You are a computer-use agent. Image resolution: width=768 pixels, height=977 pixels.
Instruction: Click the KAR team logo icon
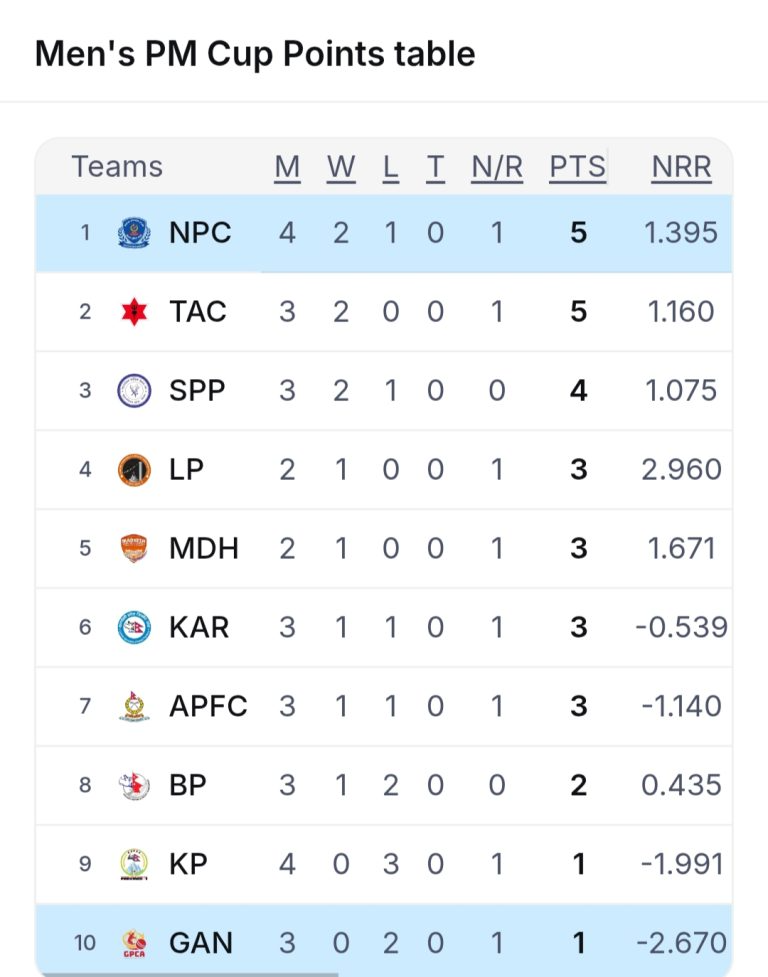[x=134, y=627]
